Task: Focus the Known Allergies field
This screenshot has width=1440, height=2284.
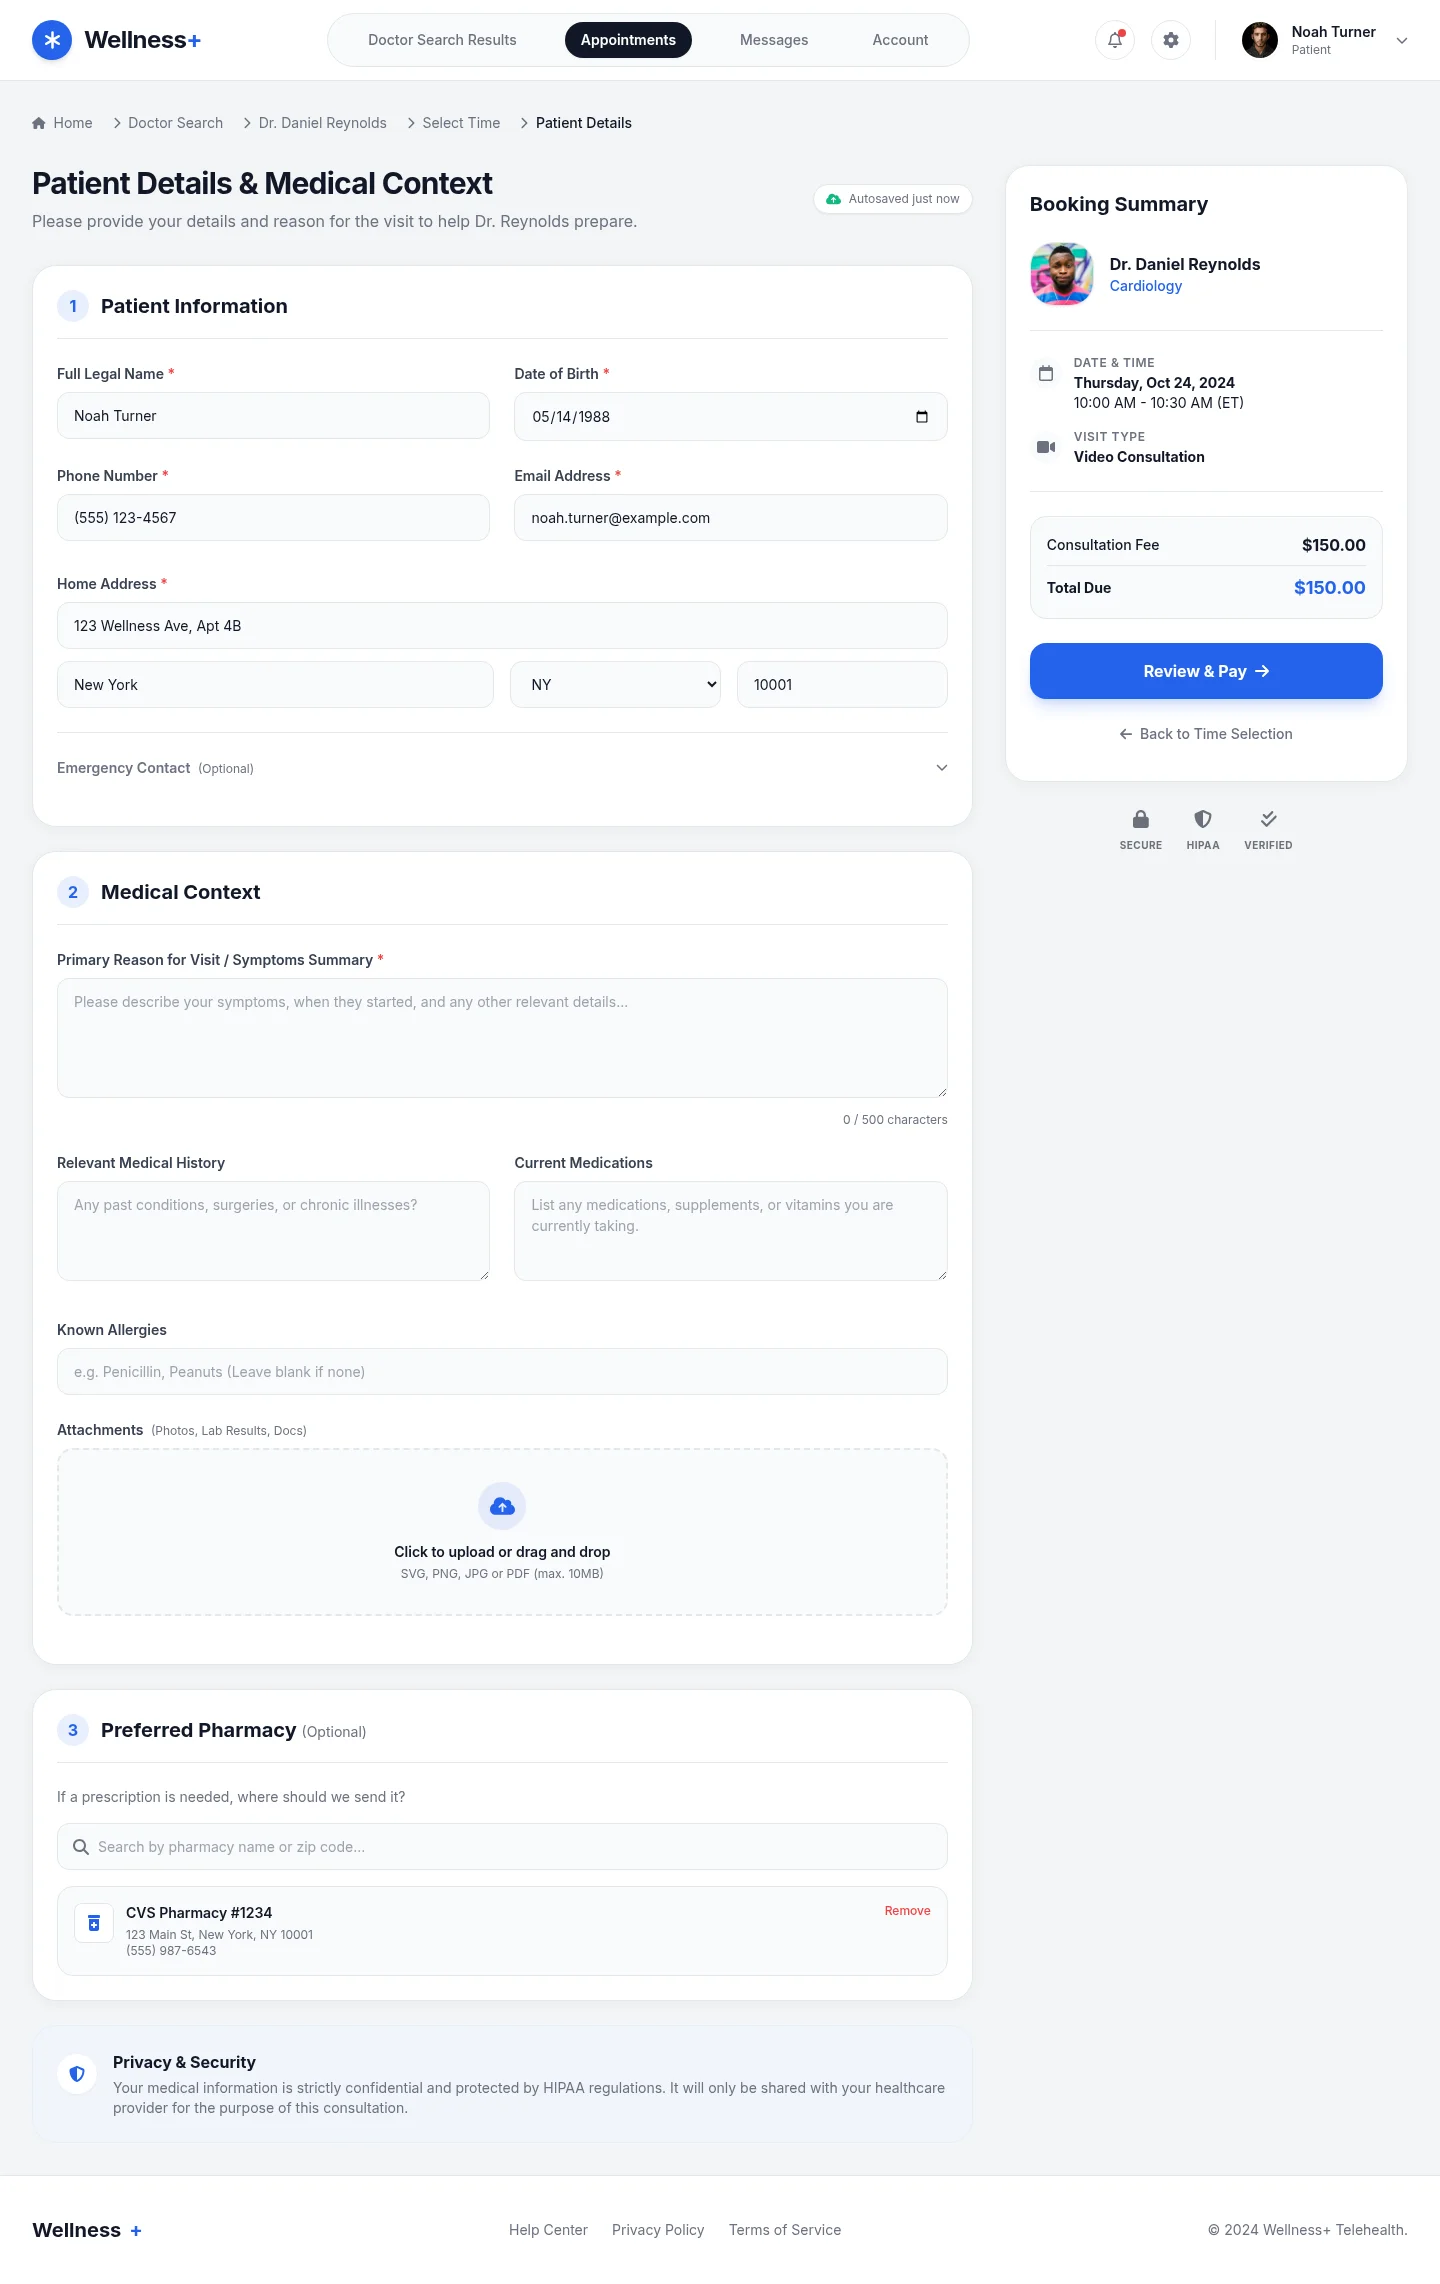Action: pyautogui.click(x=502, y=1372)
